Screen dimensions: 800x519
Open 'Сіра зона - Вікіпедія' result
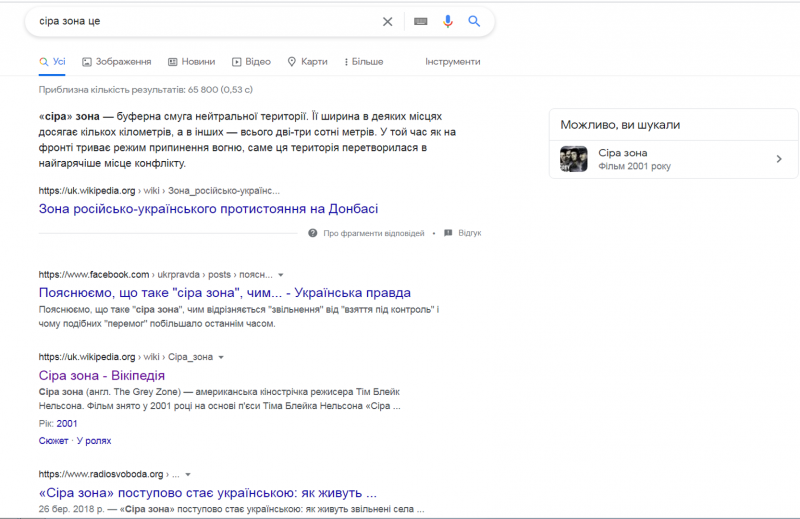[102, 376]
